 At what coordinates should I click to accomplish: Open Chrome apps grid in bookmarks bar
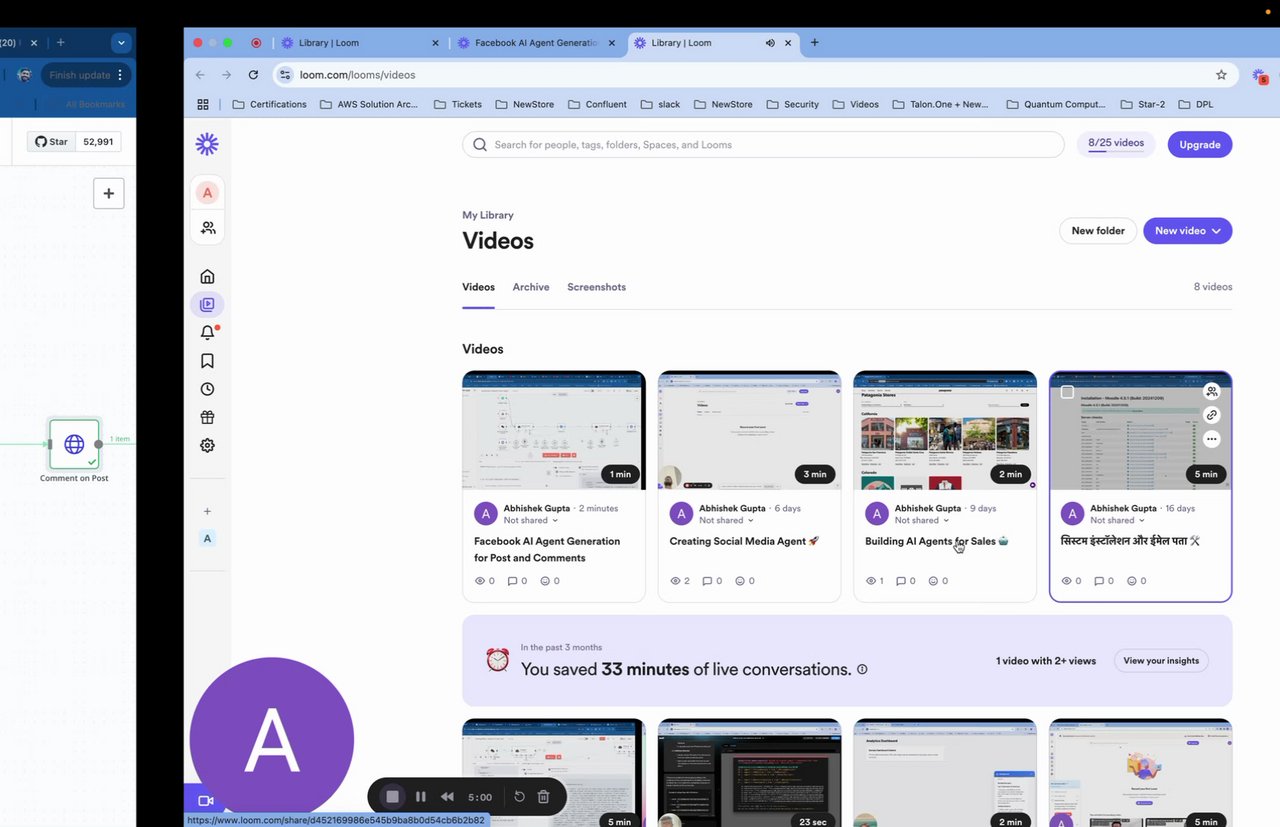click(x=203, y=104)
